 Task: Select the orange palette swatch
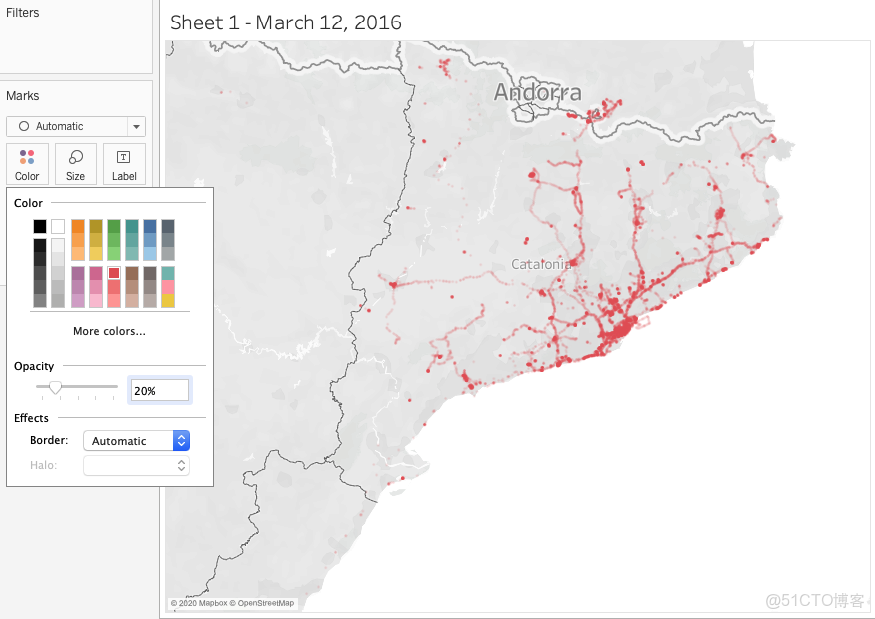pos(77,225)
